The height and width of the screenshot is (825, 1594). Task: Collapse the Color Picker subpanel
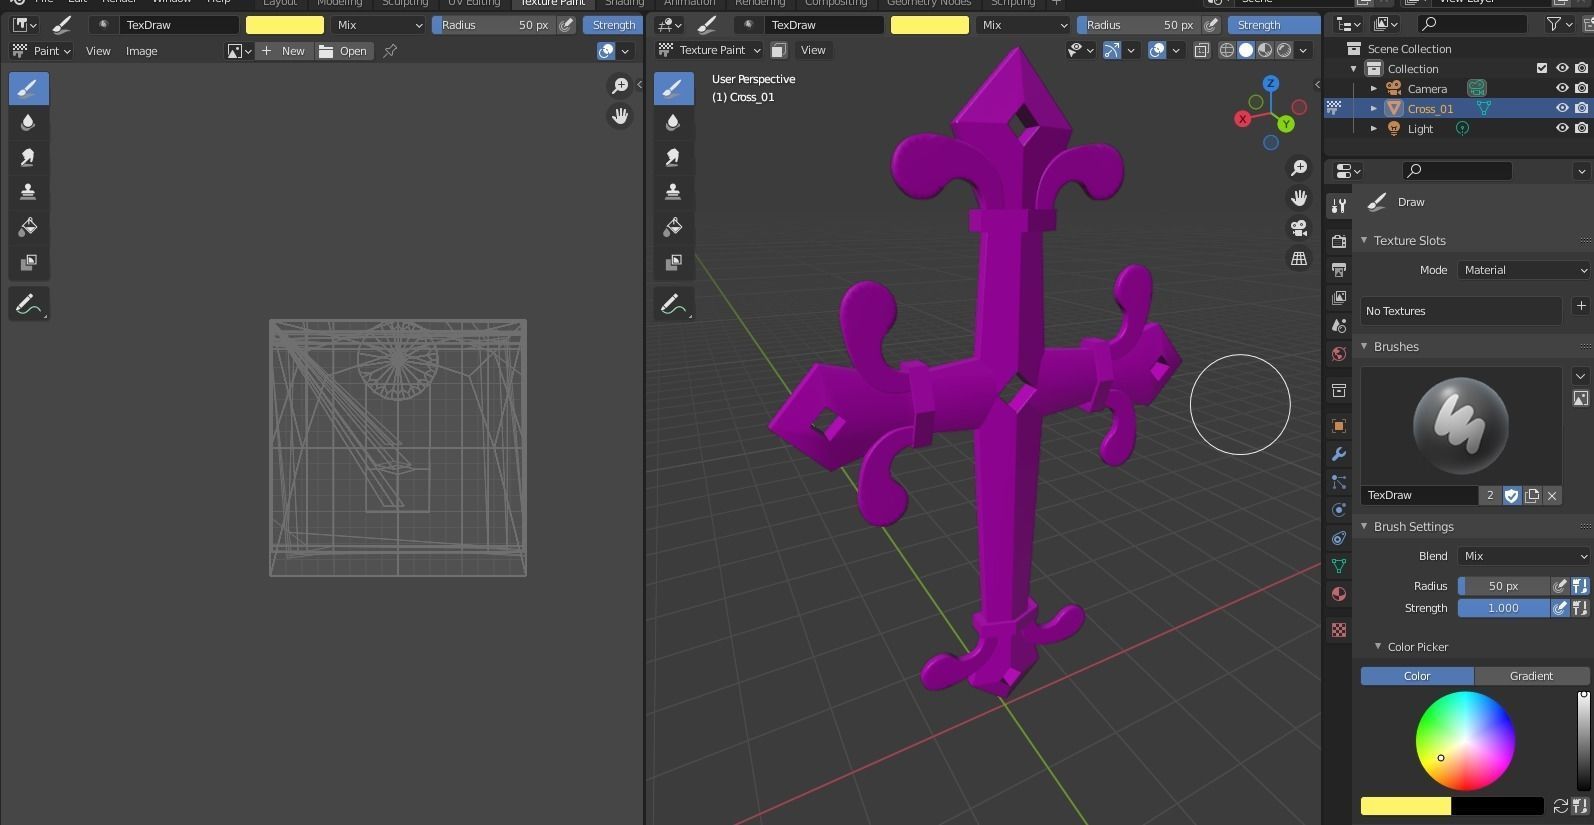(1378, 647)
